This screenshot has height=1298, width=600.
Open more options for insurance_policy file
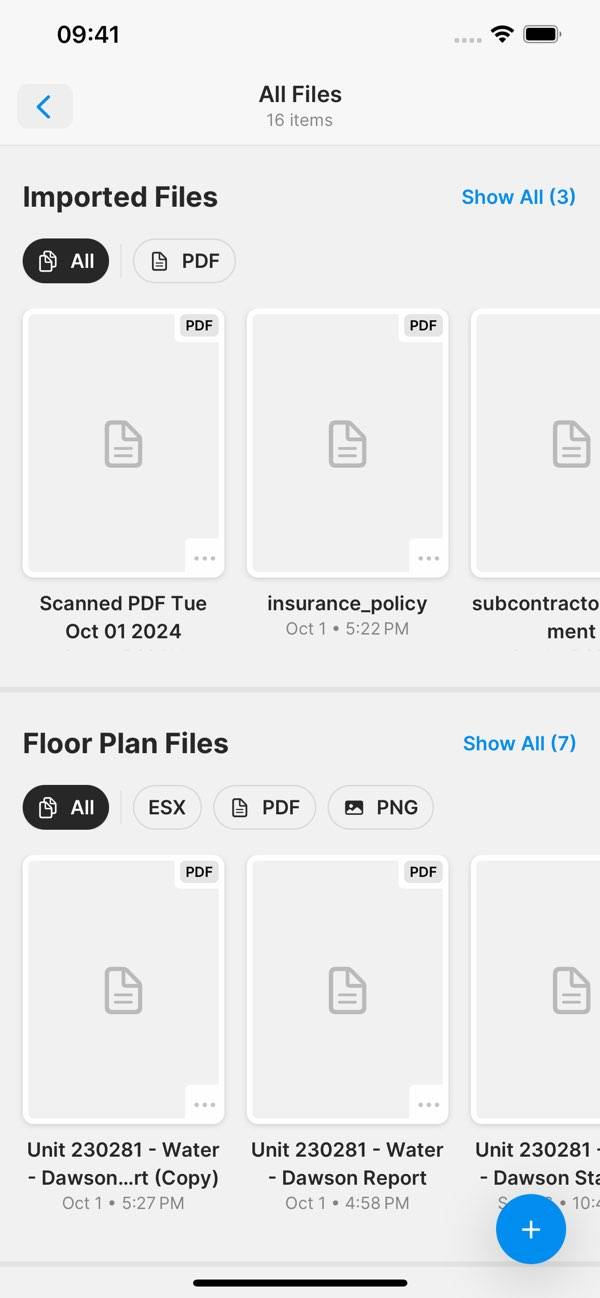pyautogui.click(x=428, y=558)
